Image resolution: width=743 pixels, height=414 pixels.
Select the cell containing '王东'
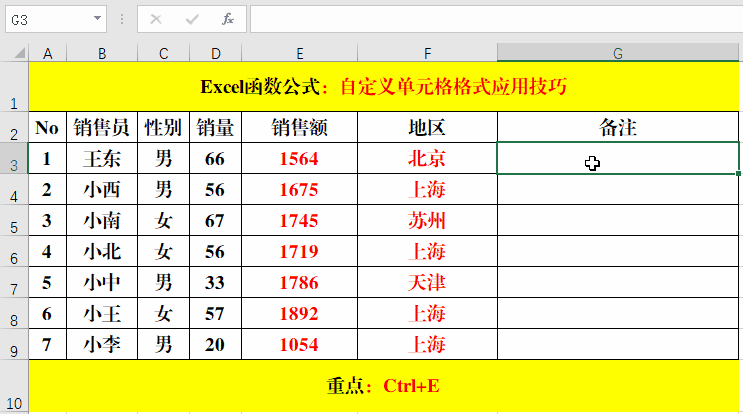pyautogui.click(x=102, y=158)
